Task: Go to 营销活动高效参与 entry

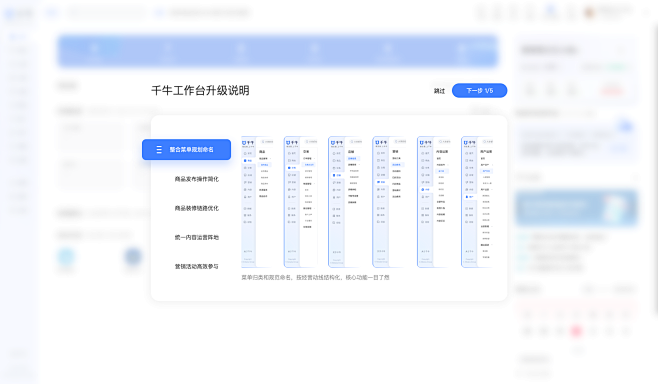Action: pyautogui.click(x=196, y=266)
